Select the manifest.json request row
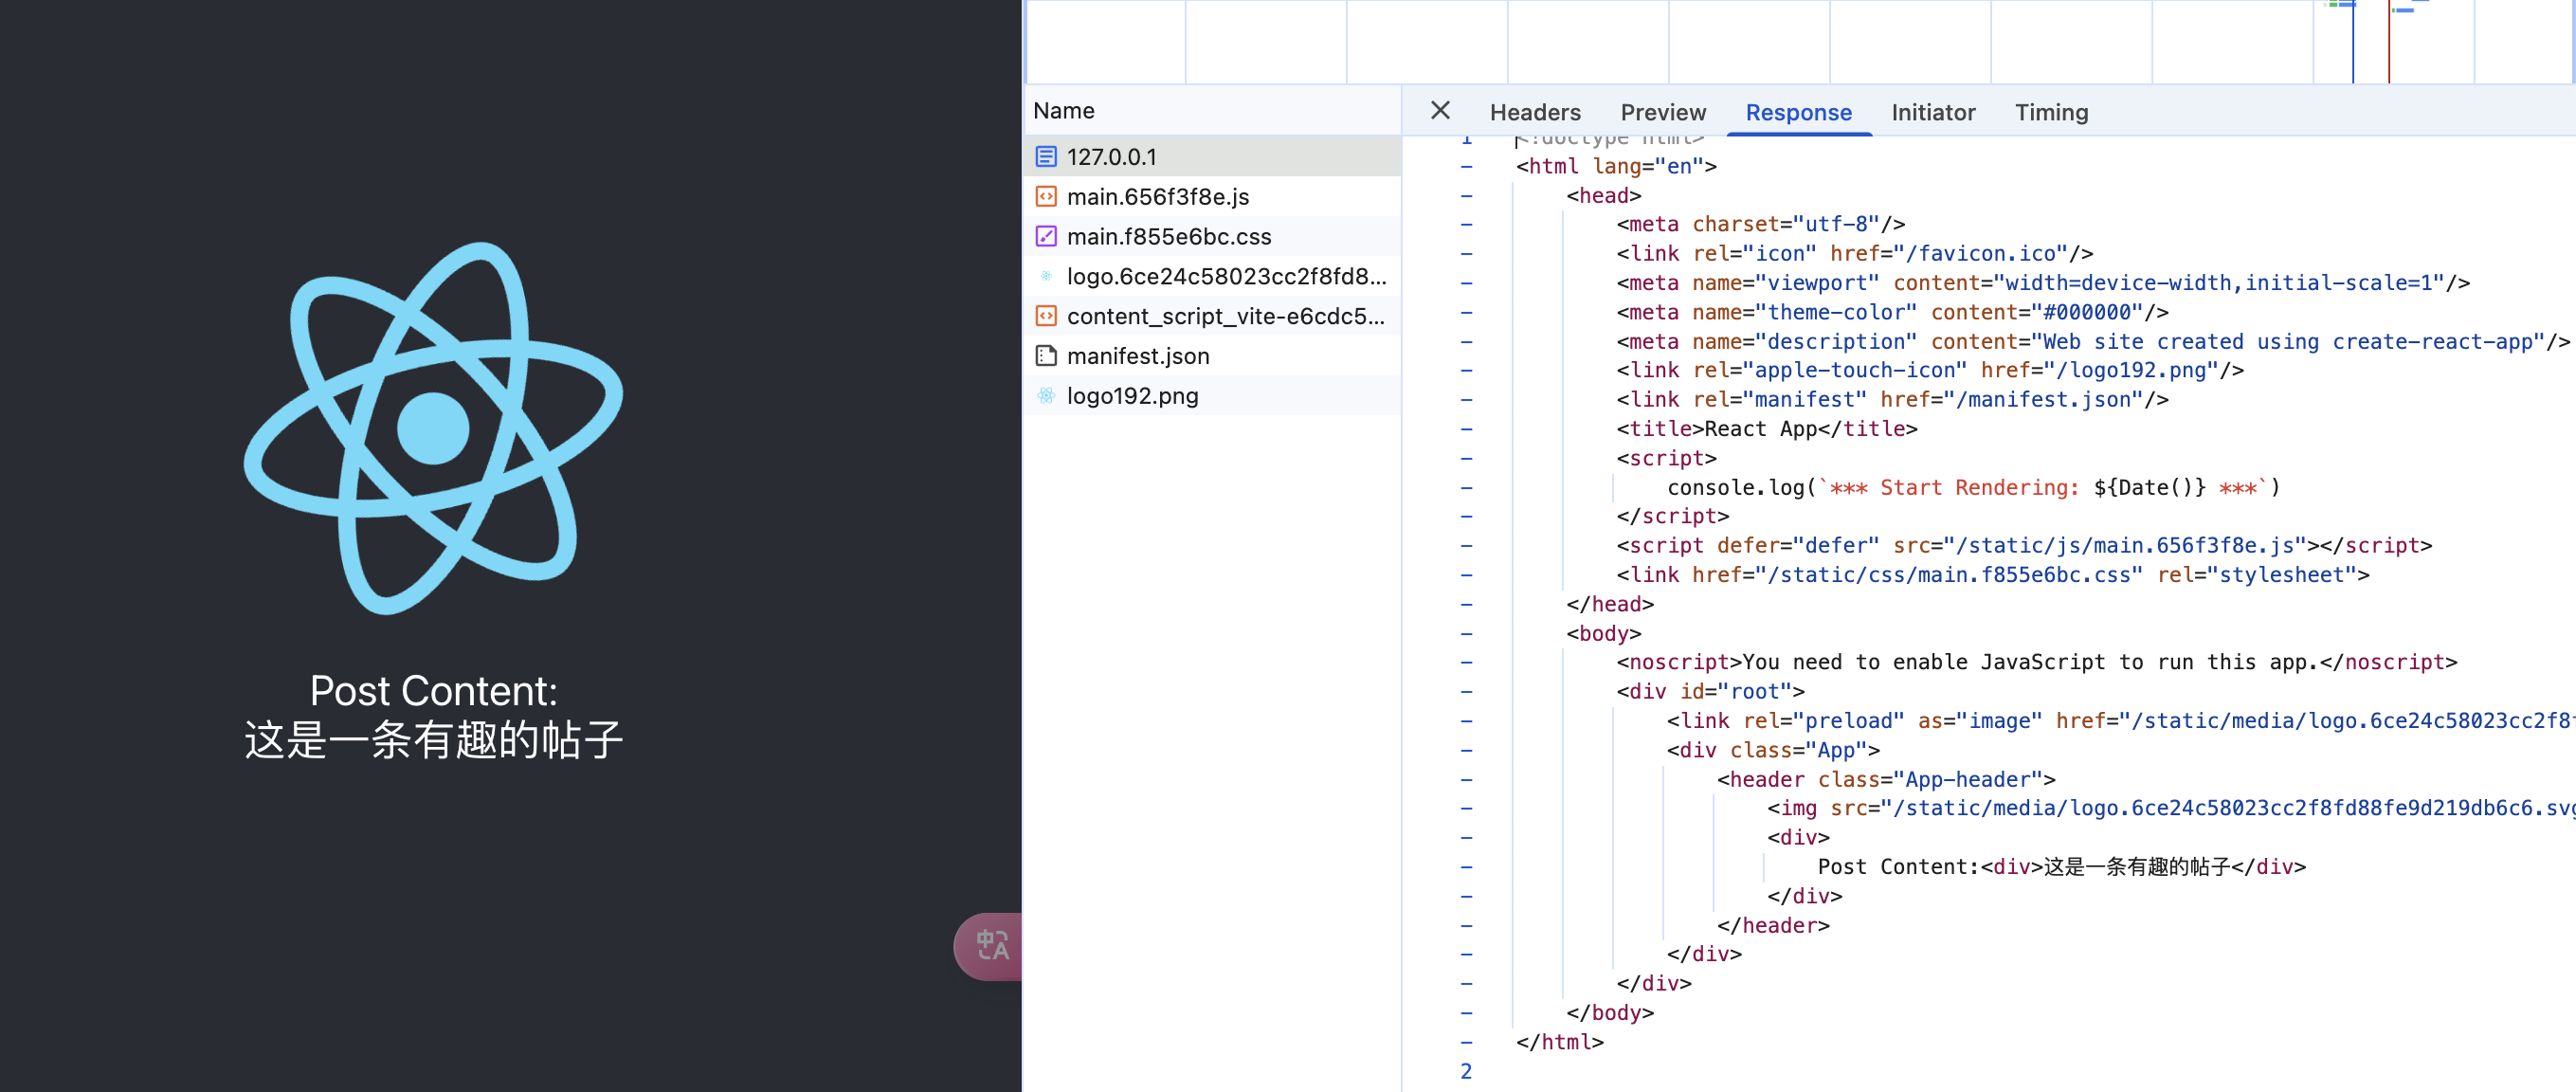The width and height of the screenshot is (2576, 1092). (x=1138, y=356)
